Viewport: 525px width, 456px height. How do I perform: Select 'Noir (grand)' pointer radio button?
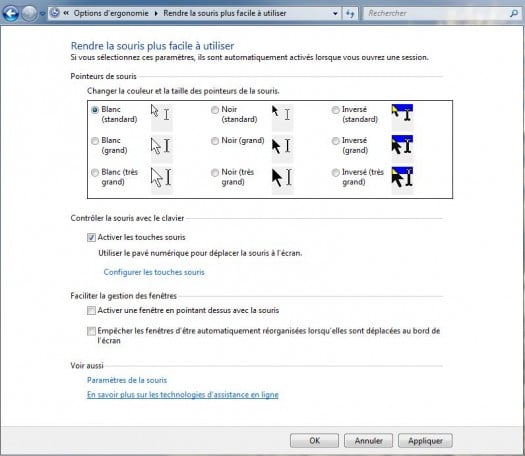point(215,141)
